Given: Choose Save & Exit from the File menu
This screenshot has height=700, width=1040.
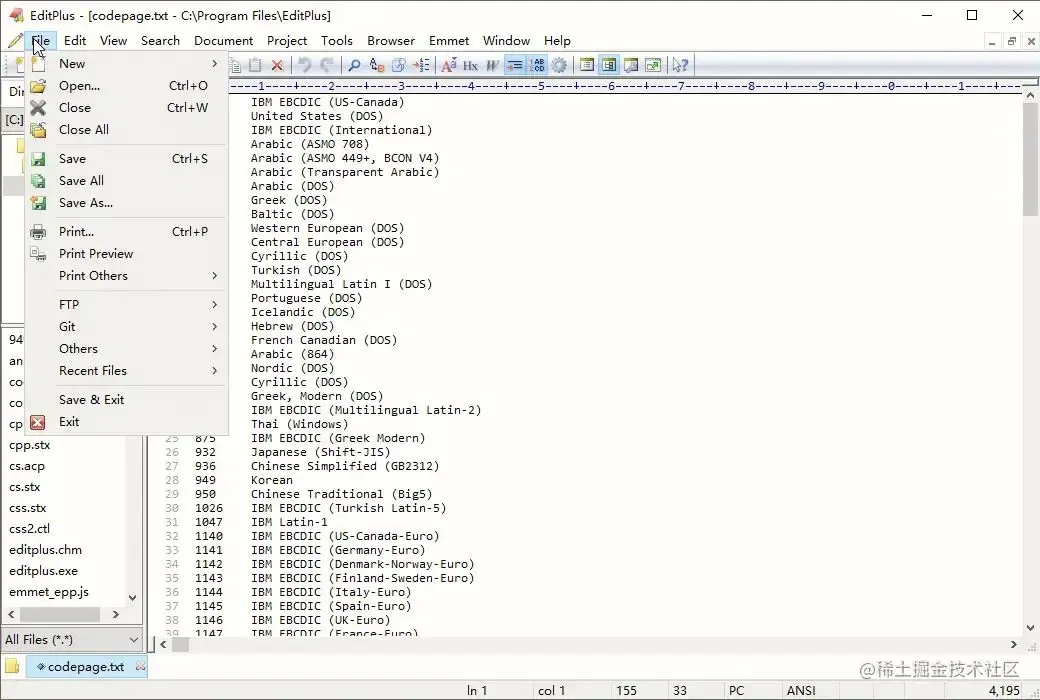Looking at the screenshot, I should [127, 399].
